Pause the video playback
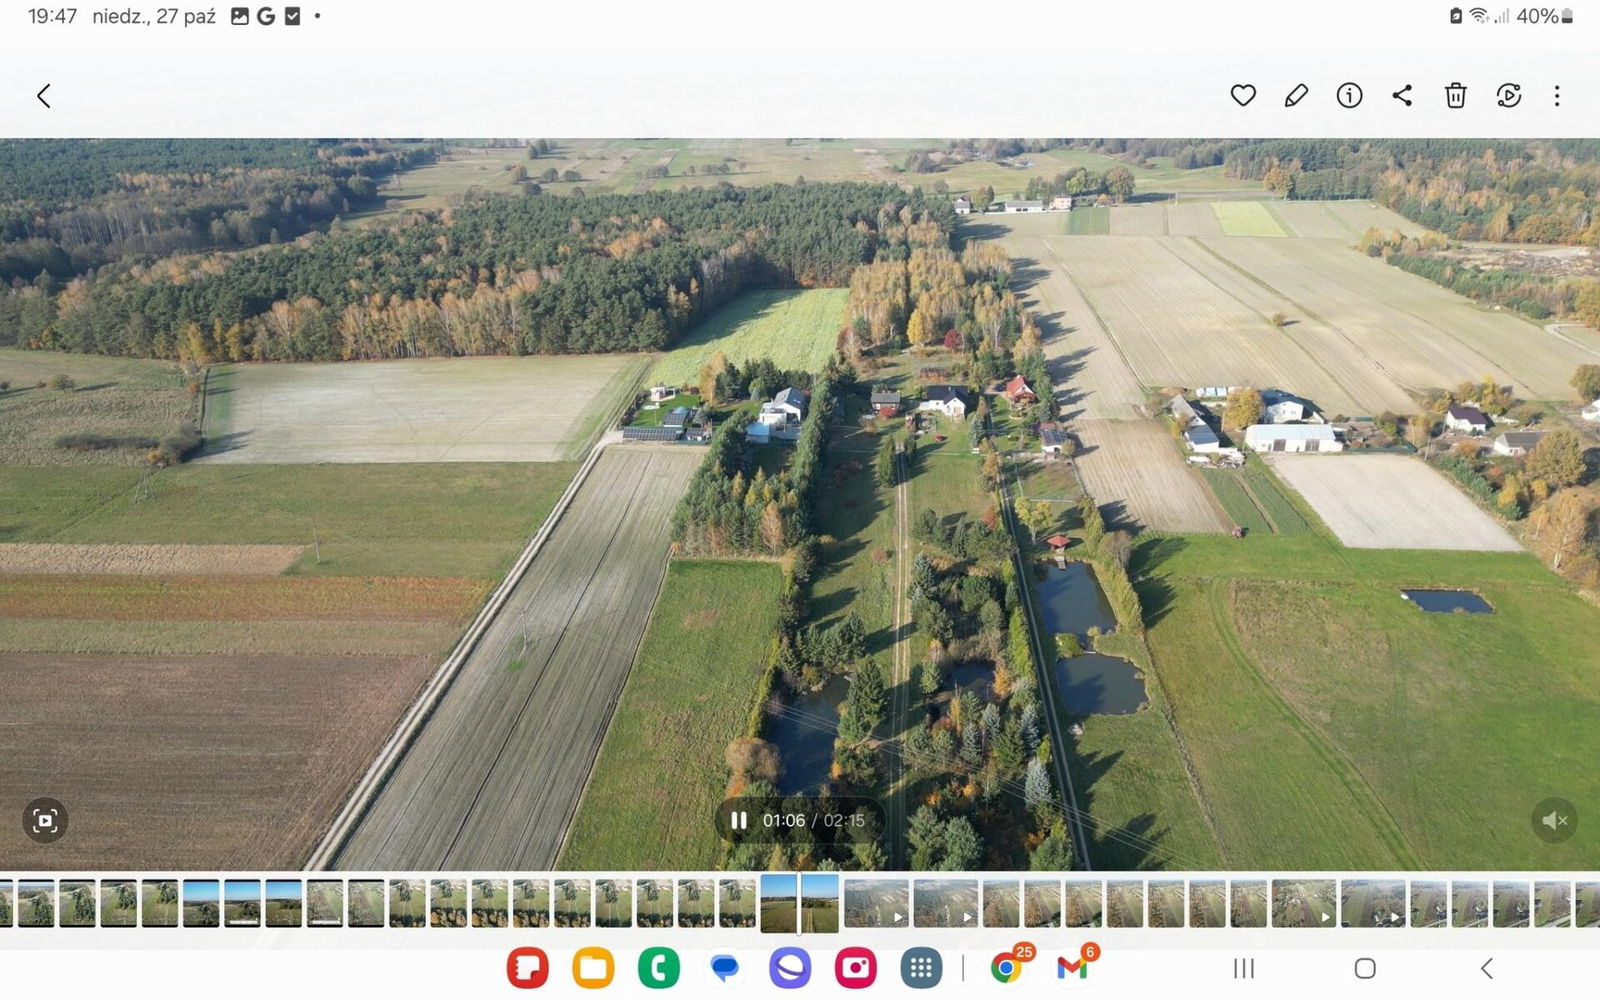The height and width of the screenshot is (1000, 1600). click(x=739, y=821)
